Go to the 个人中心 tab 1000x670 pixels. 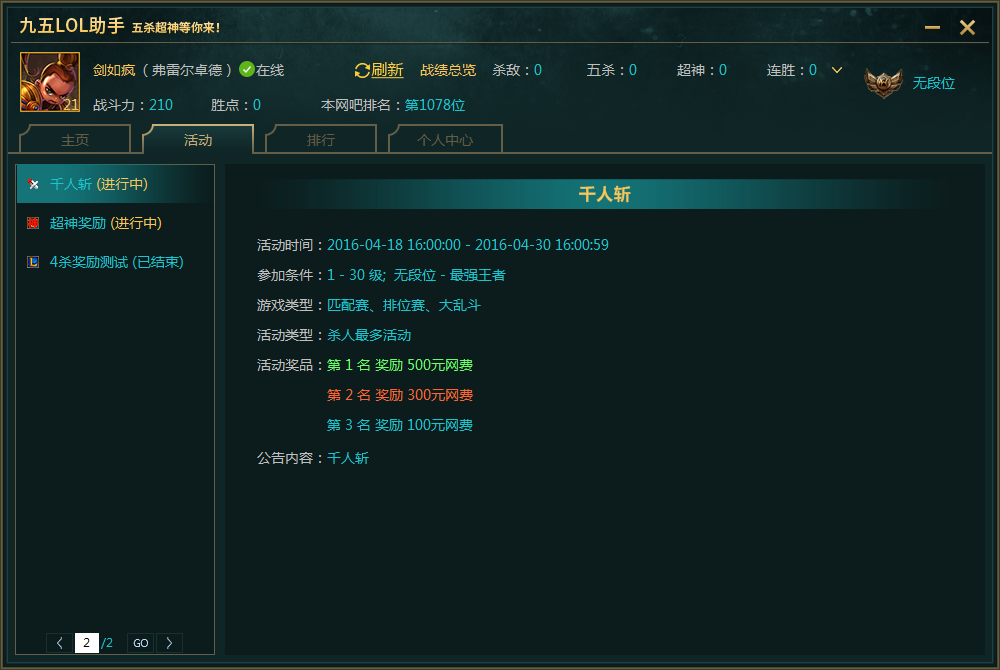445,140
